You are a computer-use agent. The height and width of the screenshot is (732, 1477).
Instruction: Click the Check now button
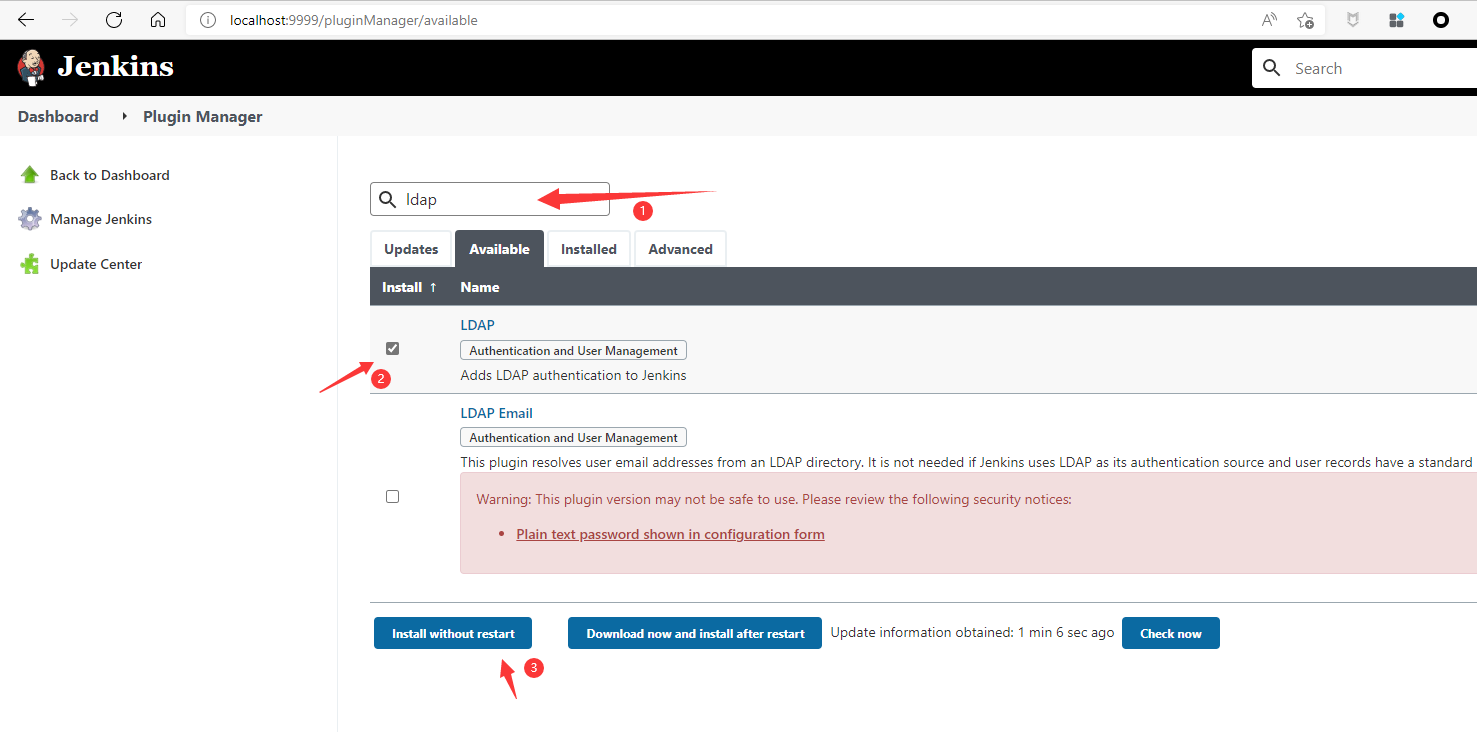1171,633
